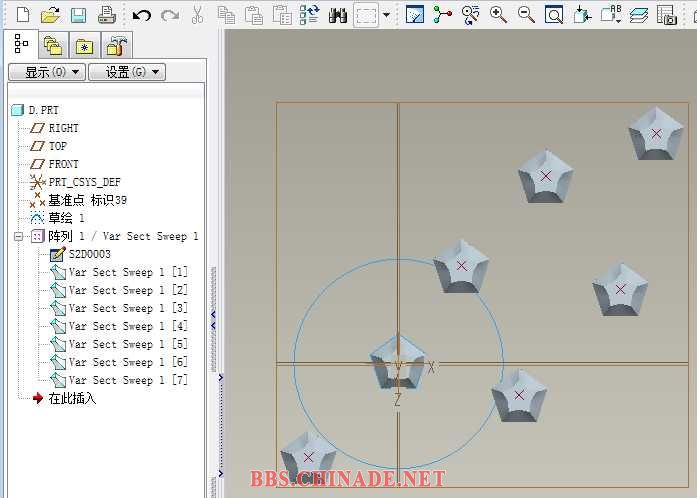Switch to the Connections tab
The width and height of the screenshot is (697, 498).
point(116,45)
